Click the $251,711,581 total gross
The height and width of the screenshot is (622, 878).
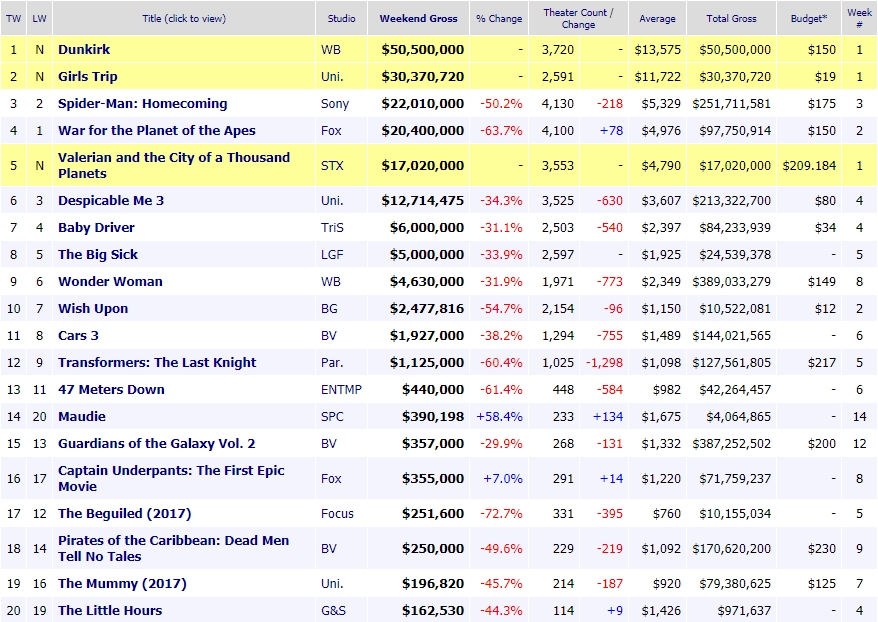[x=731, y=104]
